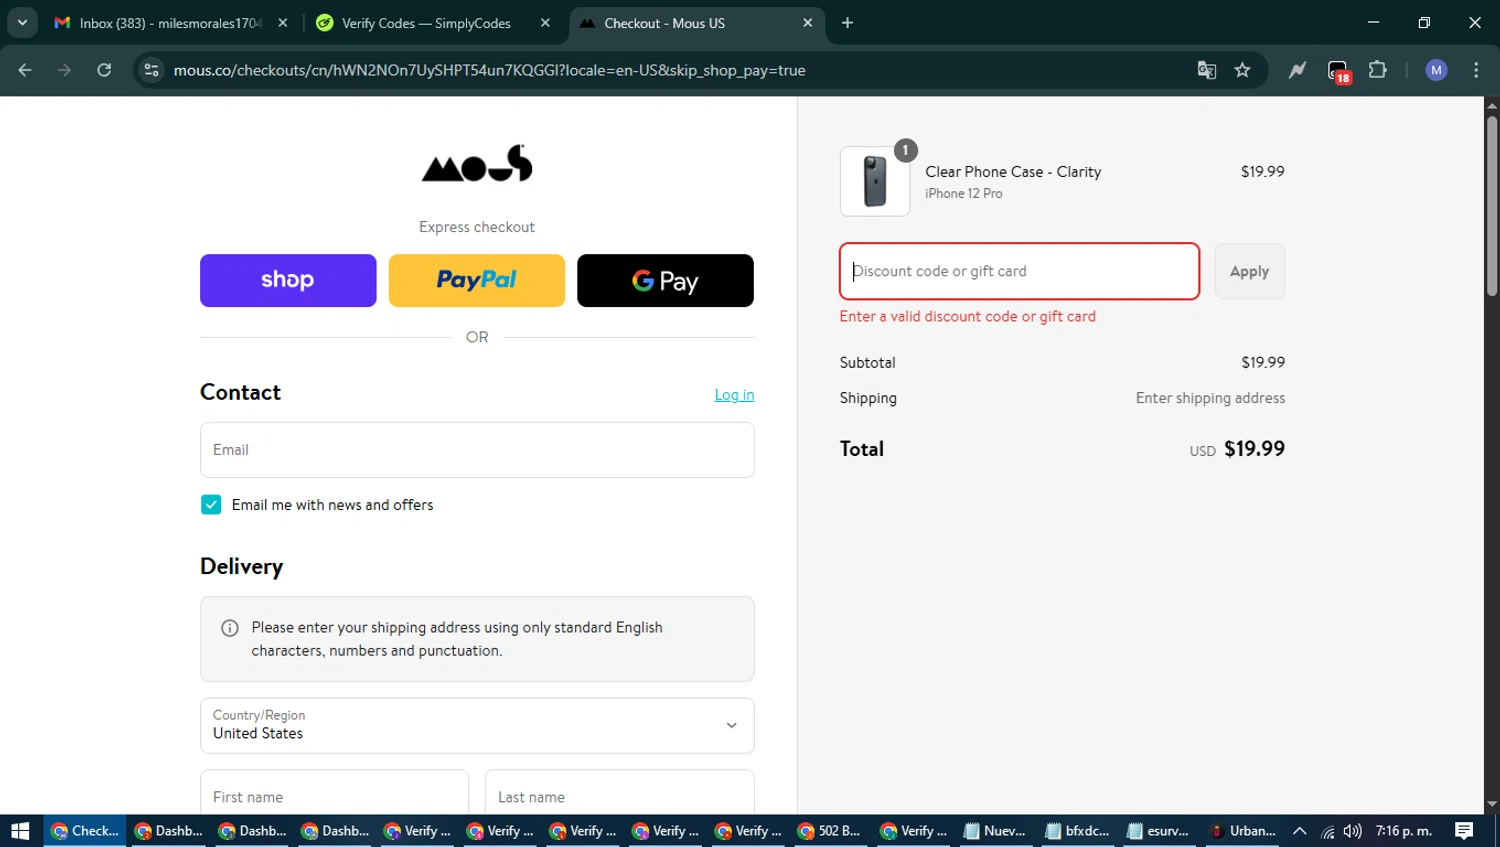Open network Wi-Fi tray icon
Screen dimensions: 1500x847
point(1328,831)
